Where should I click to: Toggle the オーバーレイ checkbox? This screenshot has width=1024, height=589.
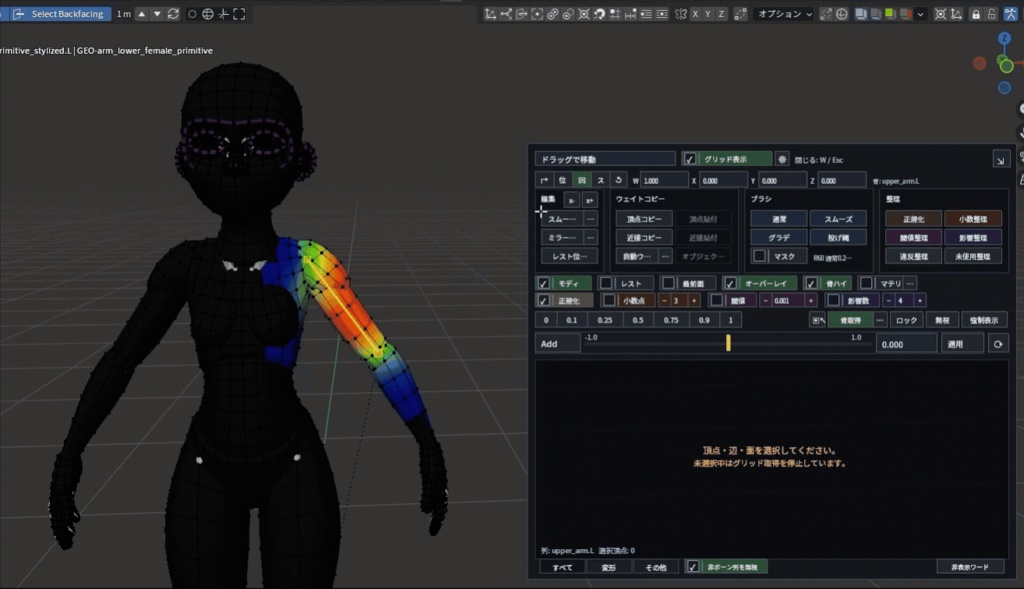pyautogui.click(x=730, y=283)
